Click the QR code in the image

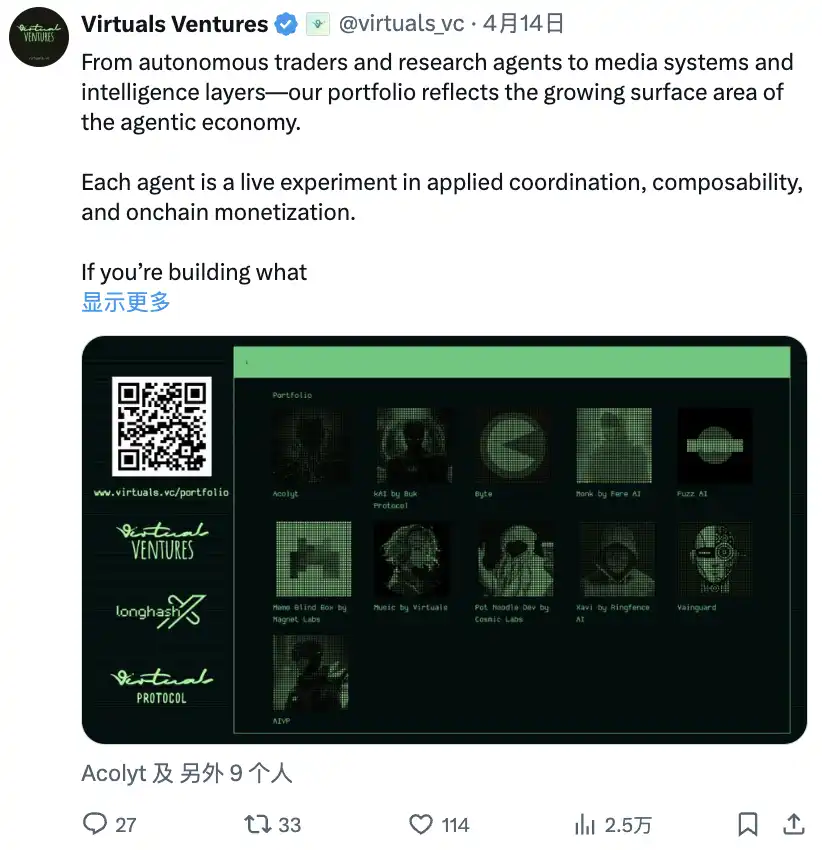click(x=162, y=425)
